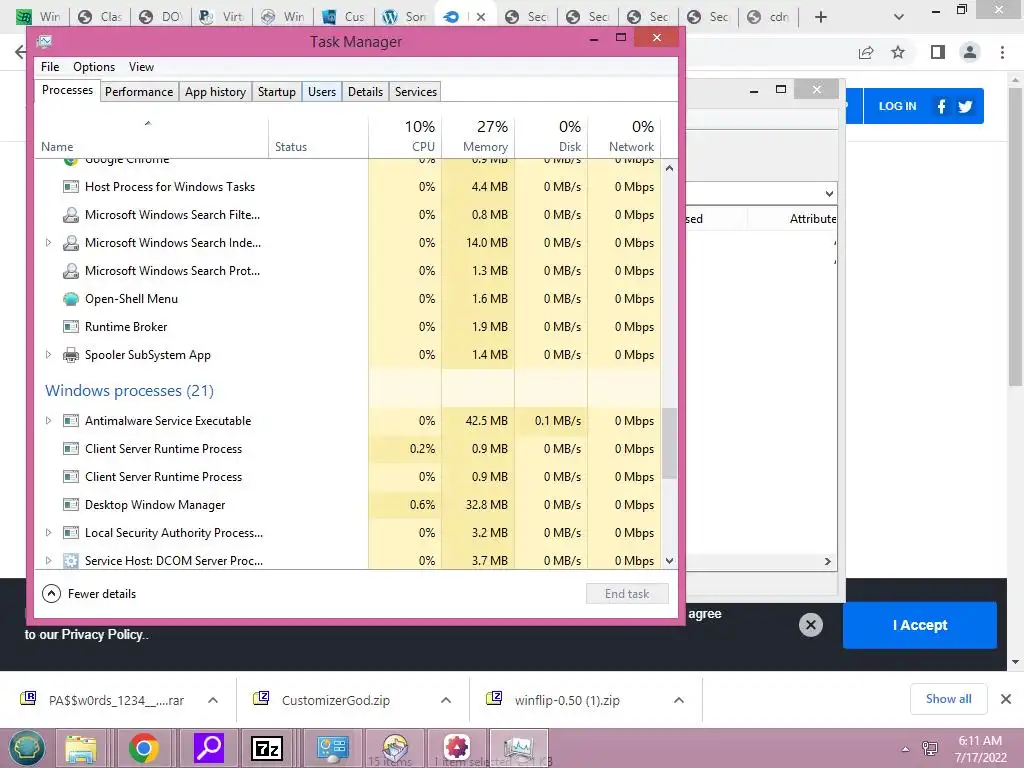Open the Options menu in Task Manager
The height and width of the screenshot is (768, 1024).
point(94,67)
